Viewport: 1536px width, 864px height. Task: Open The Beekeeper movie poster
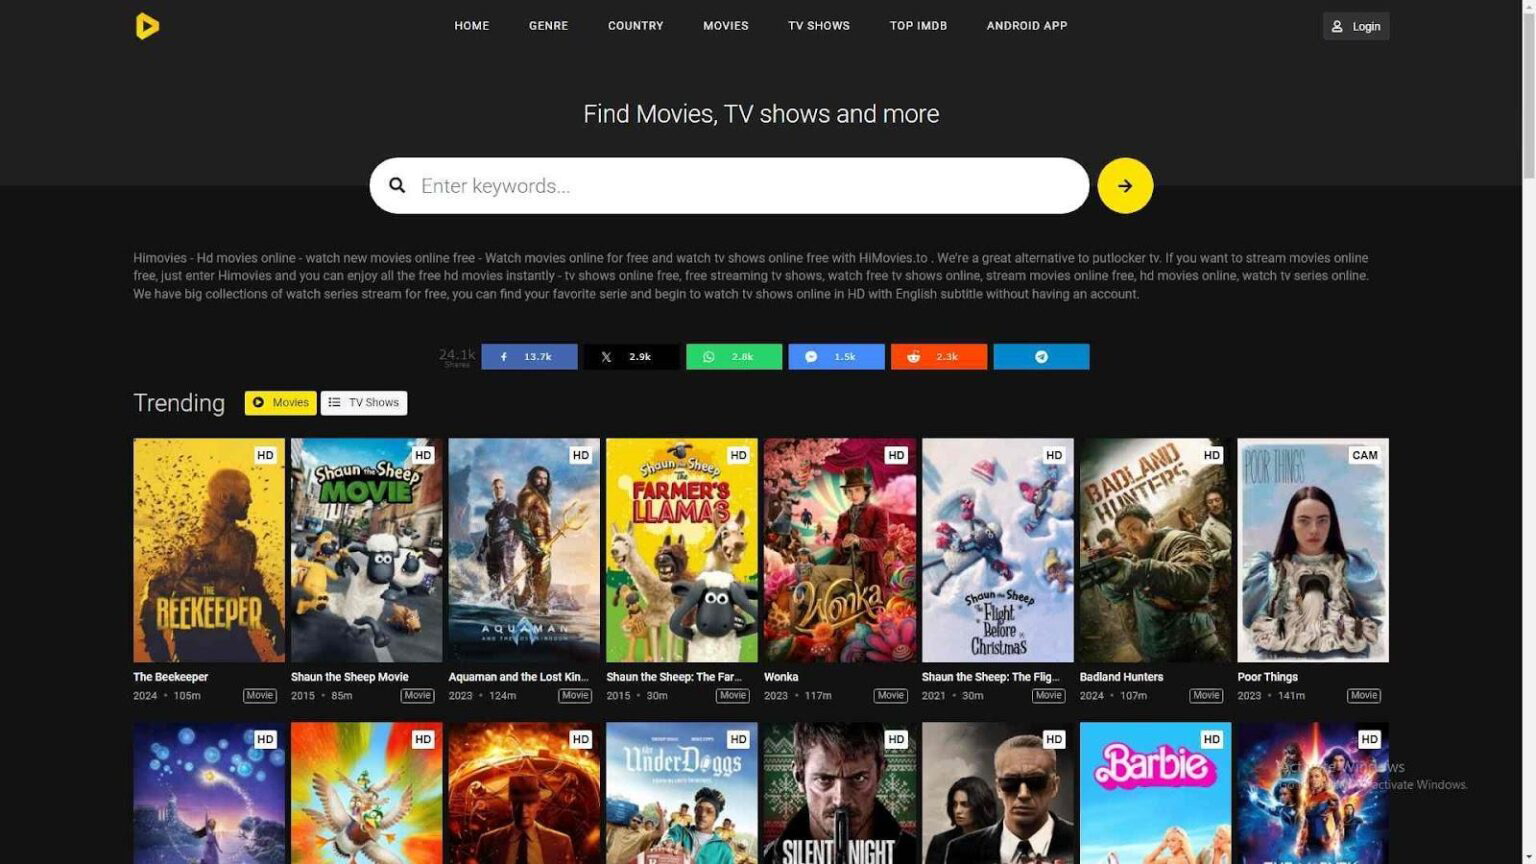point(209,550)
